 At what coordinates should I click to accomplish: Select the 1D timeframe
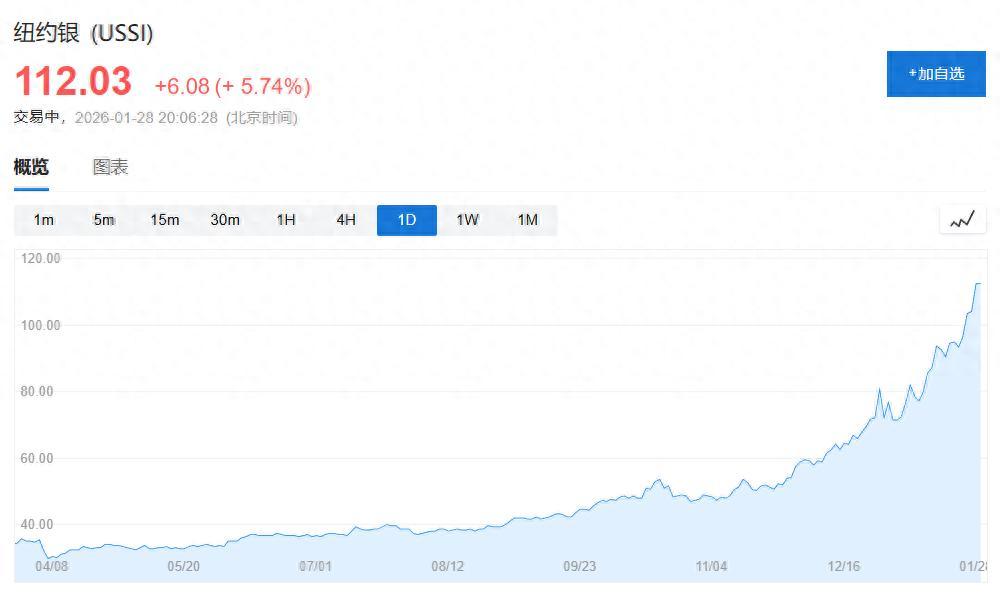(406, 220)
